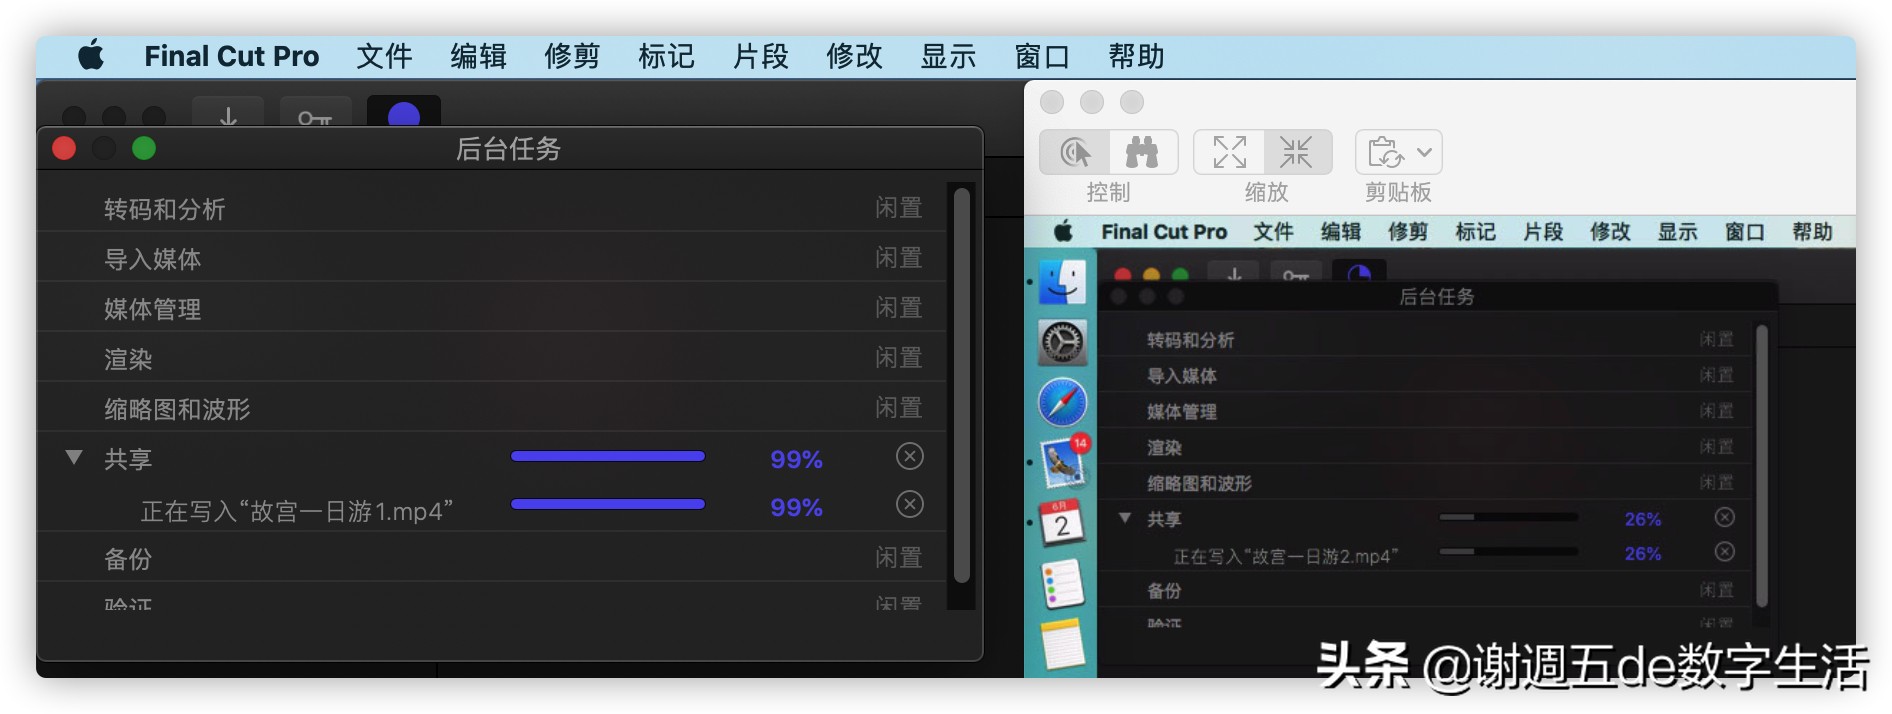
Task: Open the 窗口 menu in main menu bar
Action: [x=1042, y=56]
